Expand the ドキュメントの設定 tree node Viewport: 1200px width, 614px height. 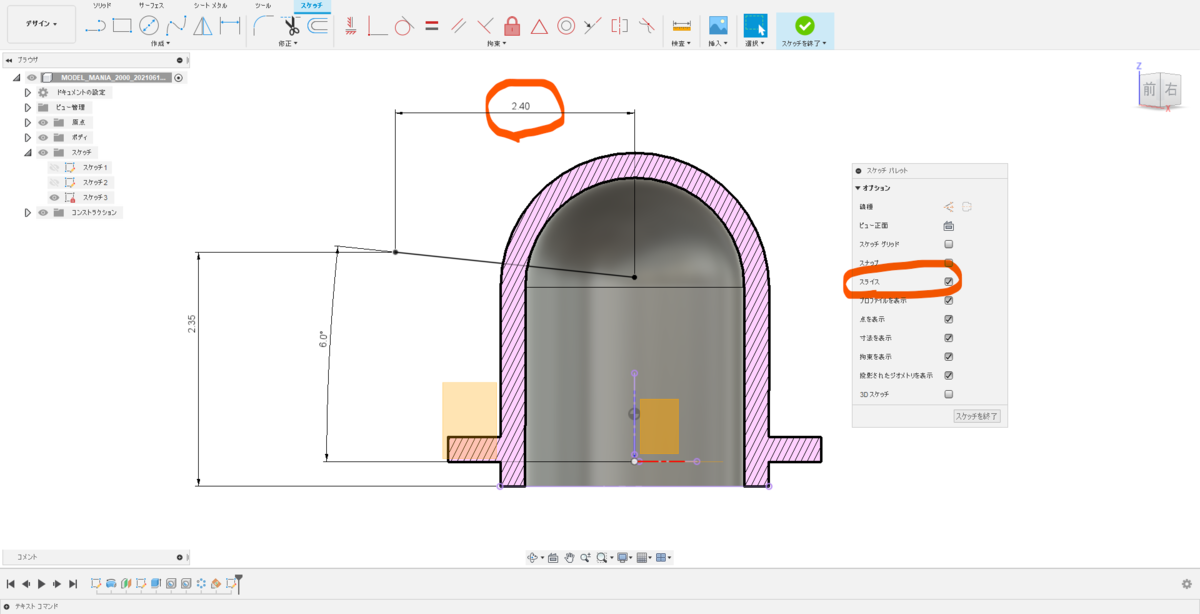(x=28, y=92)
